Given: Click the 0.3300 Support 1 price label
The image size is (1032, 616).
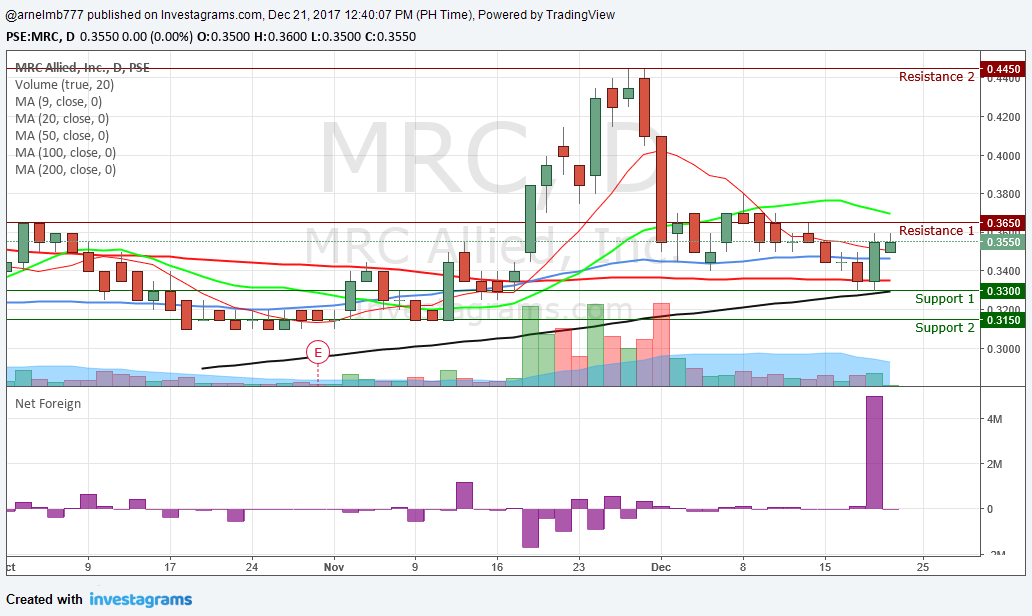Looking at the screenshot, I should point(1003,291).
